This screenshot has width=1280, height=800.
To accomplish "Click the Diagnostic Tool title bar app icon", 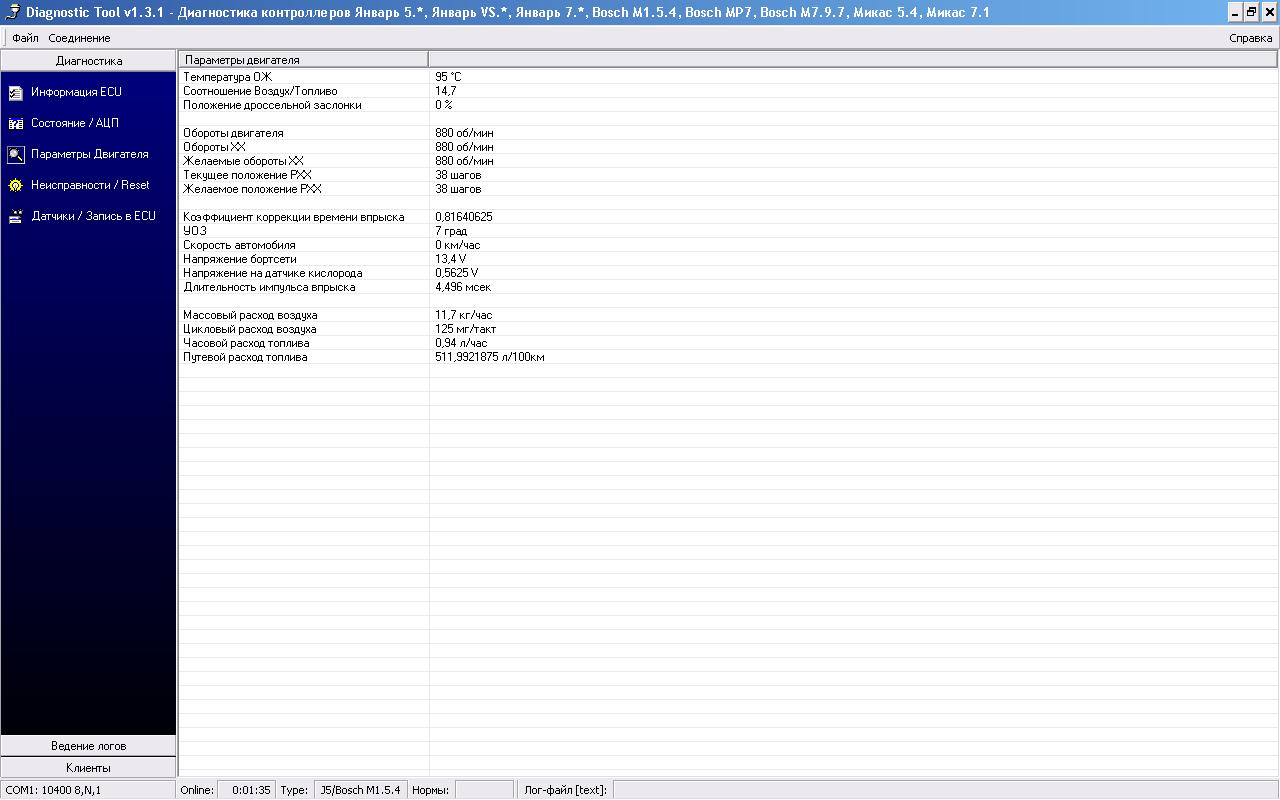I will [13, 12].
